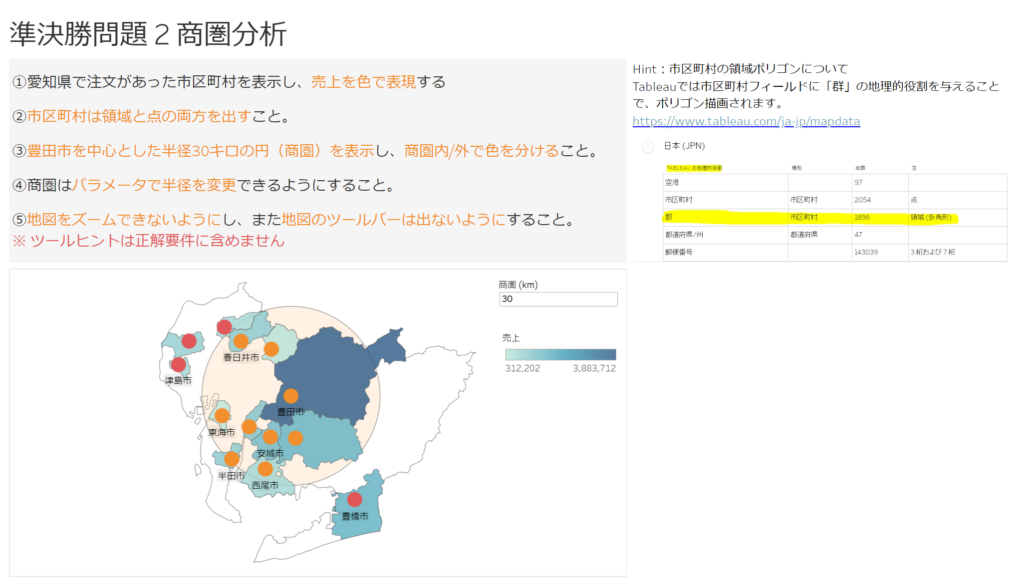The width and height of the screenshot is (1024, 588).
Task: Click the TABLEAU の地理的役割 column header
Action: [694, 168]
